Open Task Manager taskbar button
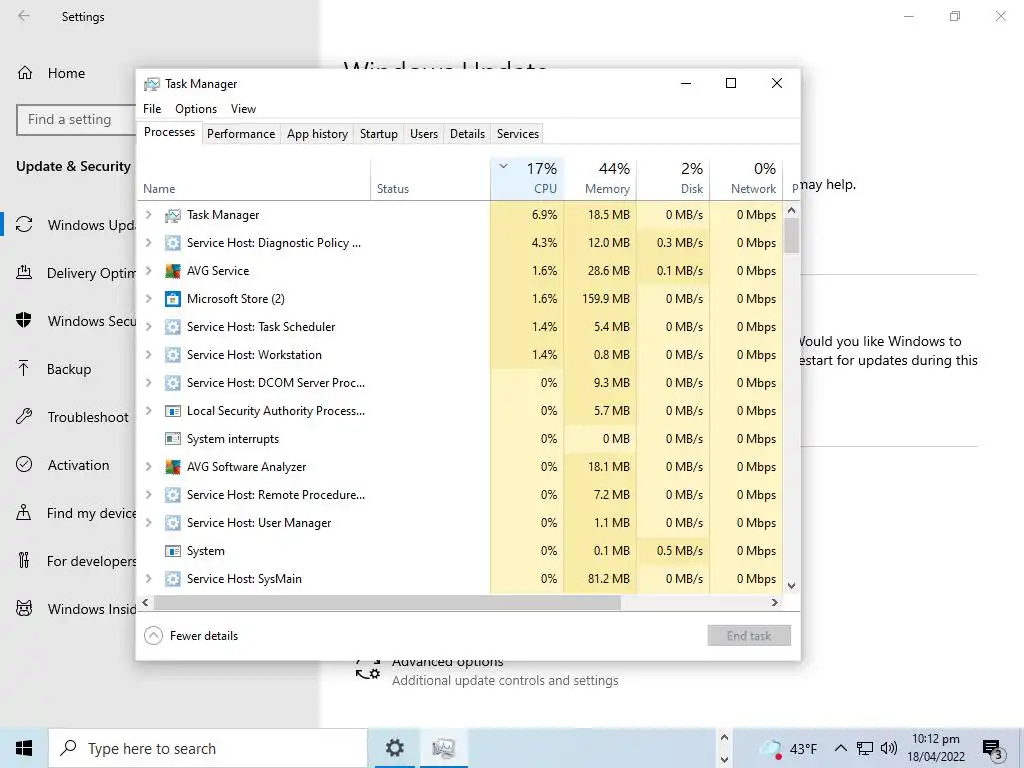 [443, 748]
